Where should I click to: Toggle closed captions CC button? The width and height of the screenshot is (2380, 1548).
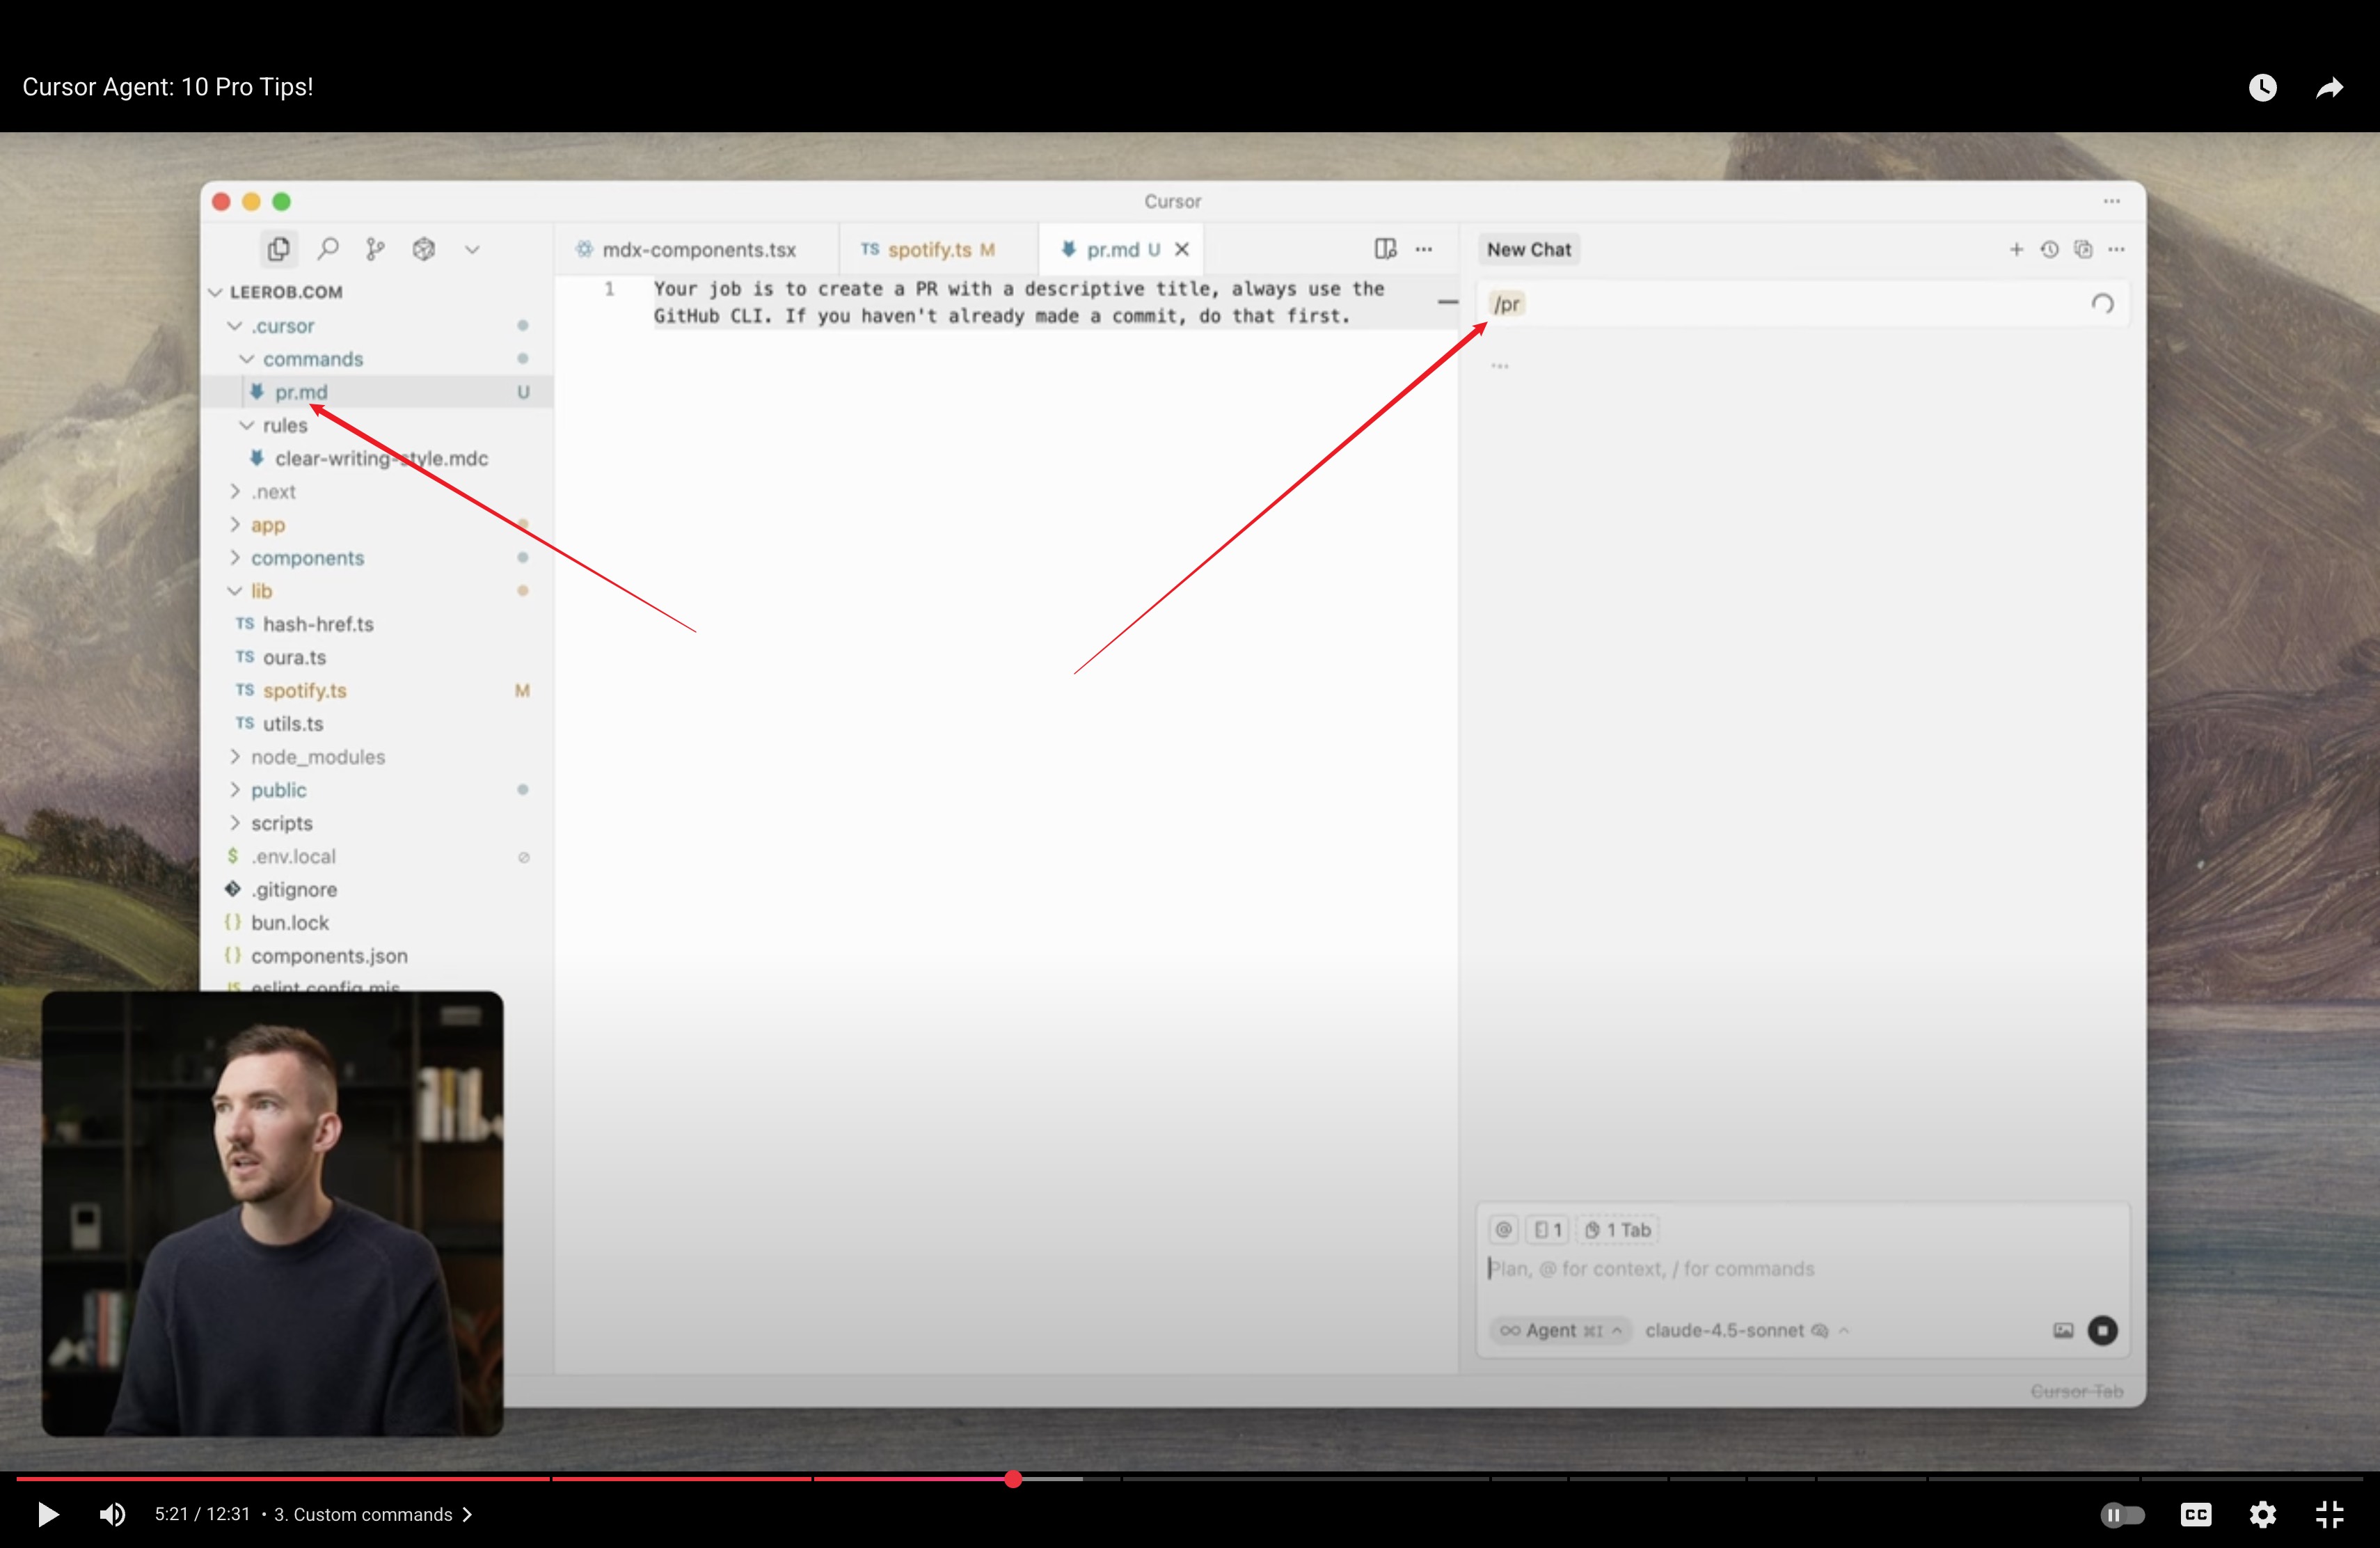tap(2195, 1515)
